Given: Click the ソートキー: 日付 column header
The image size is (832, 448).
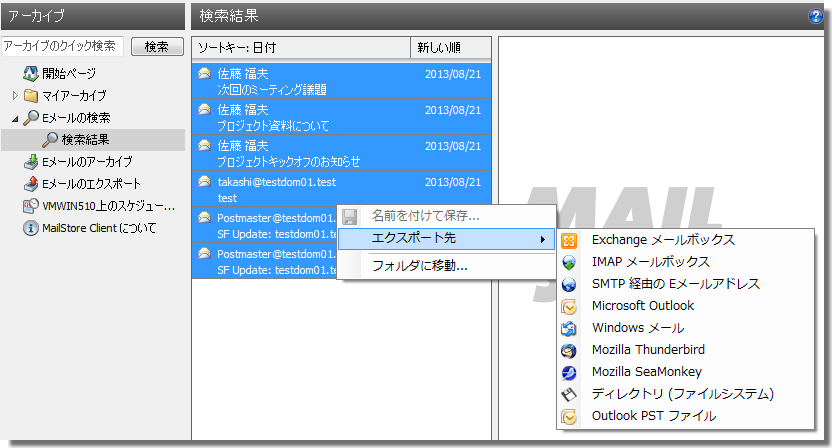Looking at the screenshot, I should (301, 48).
